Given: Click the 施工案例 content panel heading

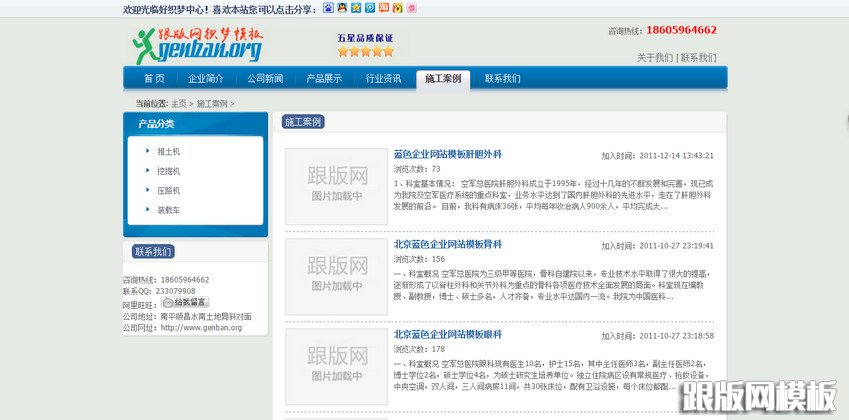Looking at the screenshot, I should tap(304, 122).
